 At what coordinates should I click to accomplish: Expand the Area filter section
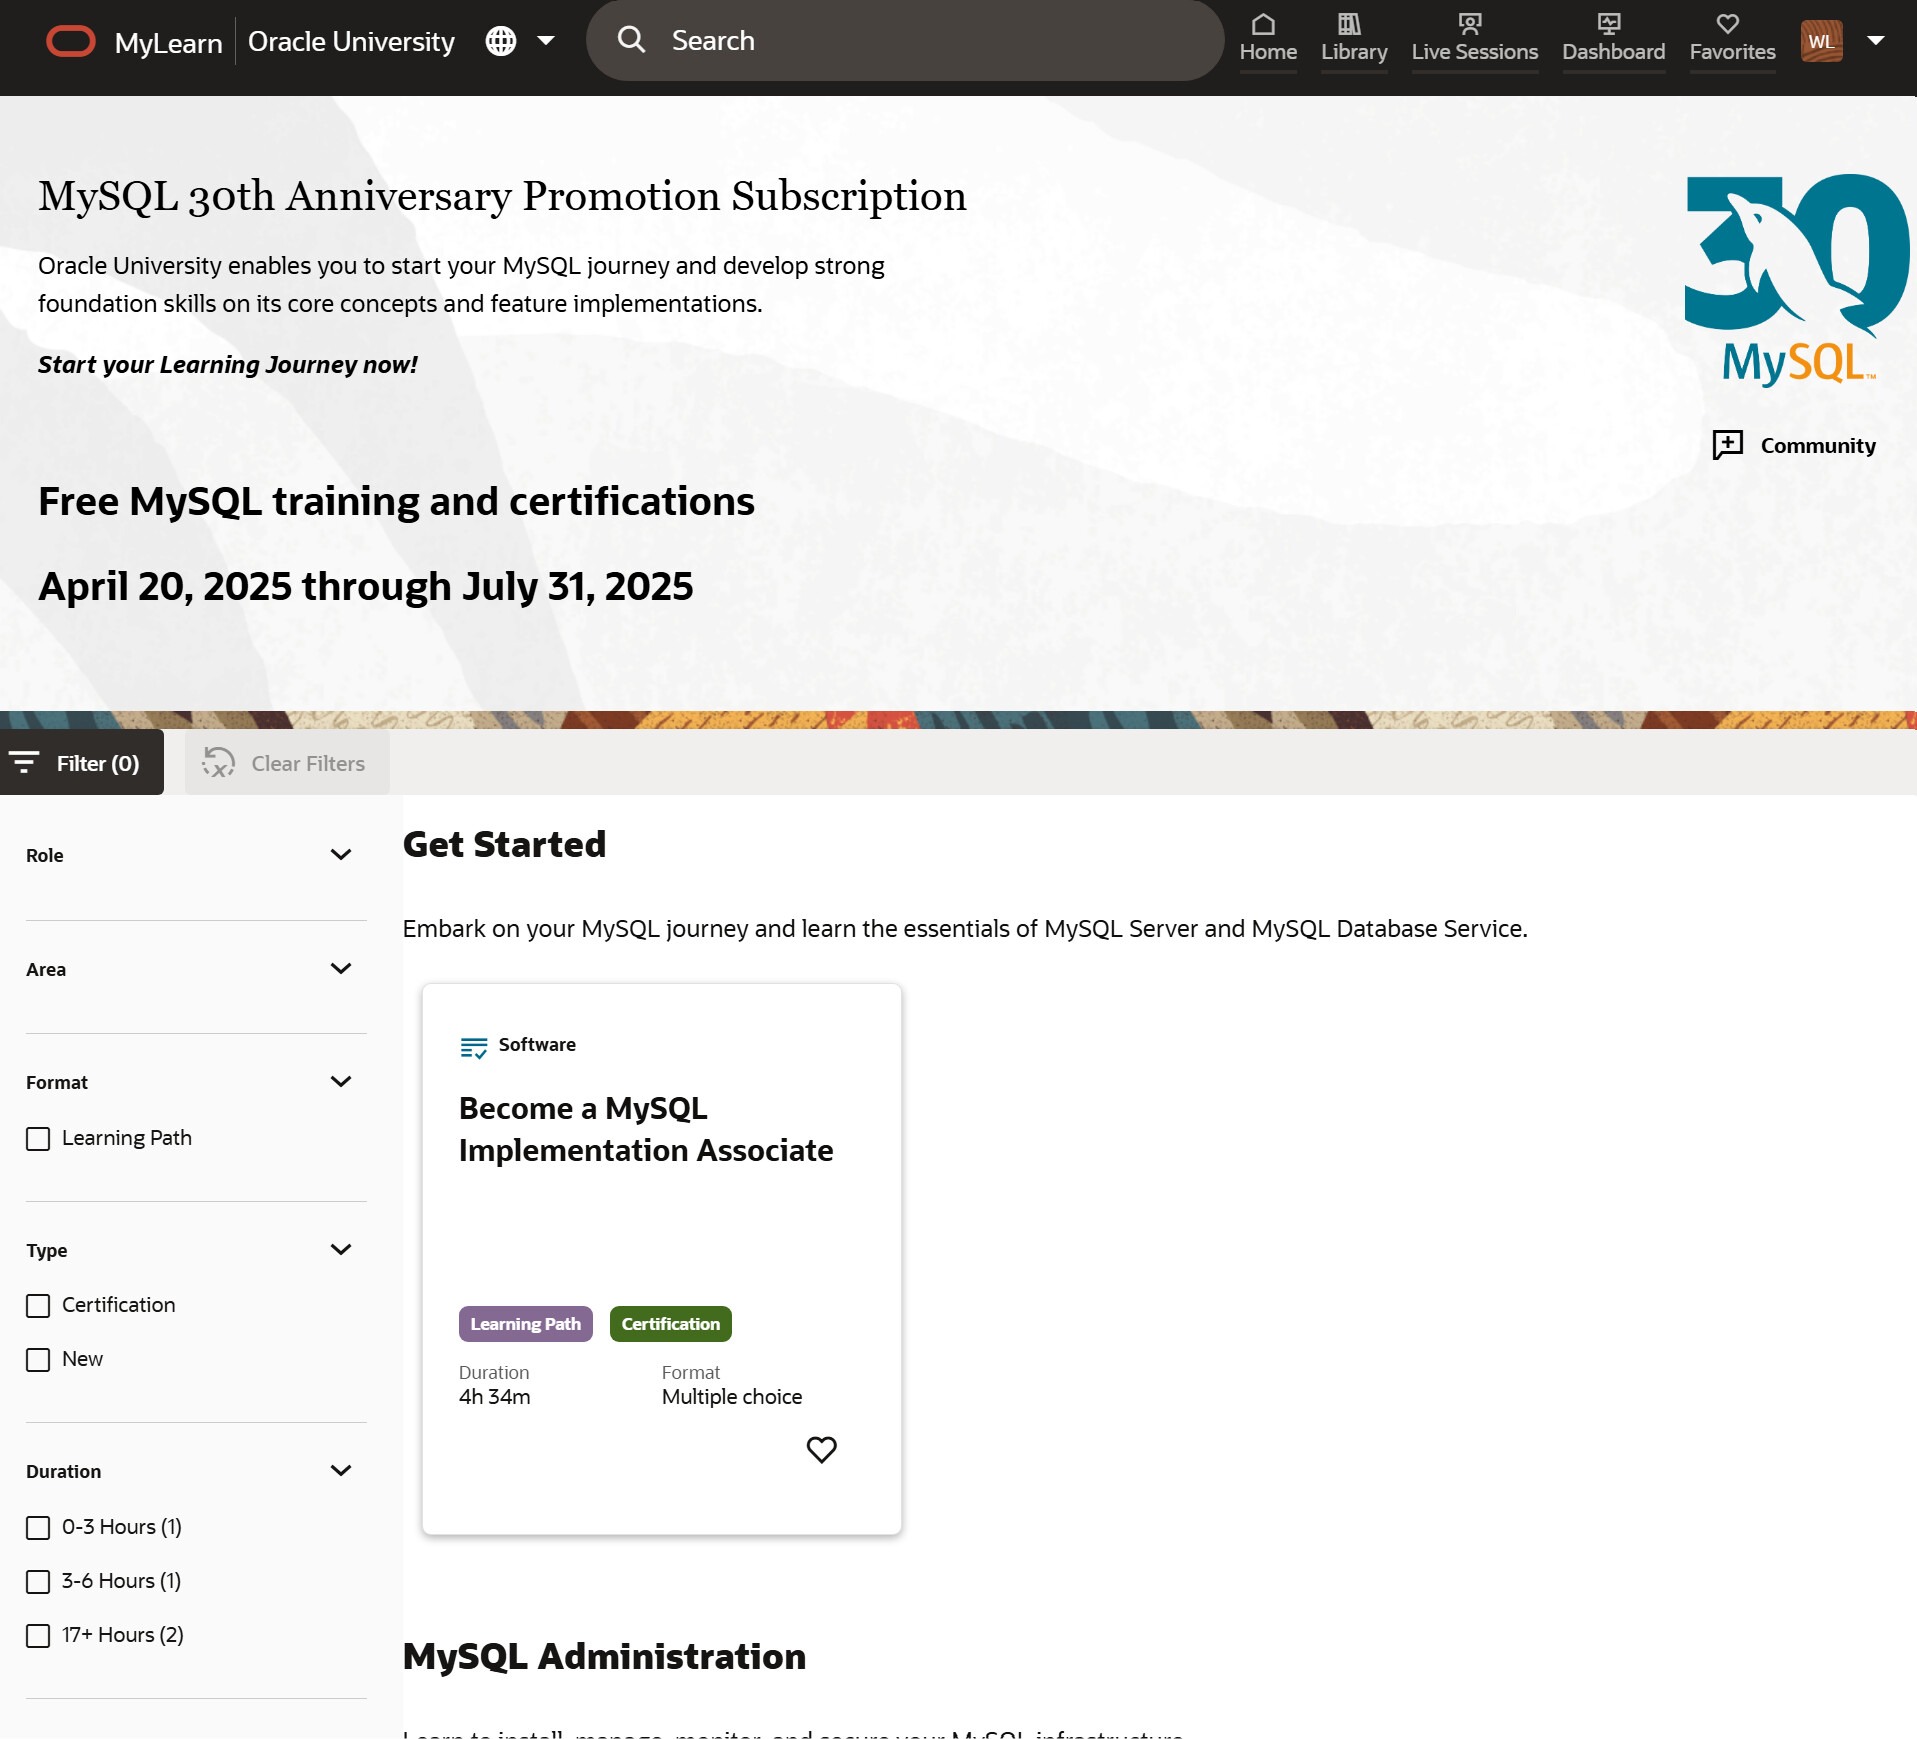coord(340,969)
